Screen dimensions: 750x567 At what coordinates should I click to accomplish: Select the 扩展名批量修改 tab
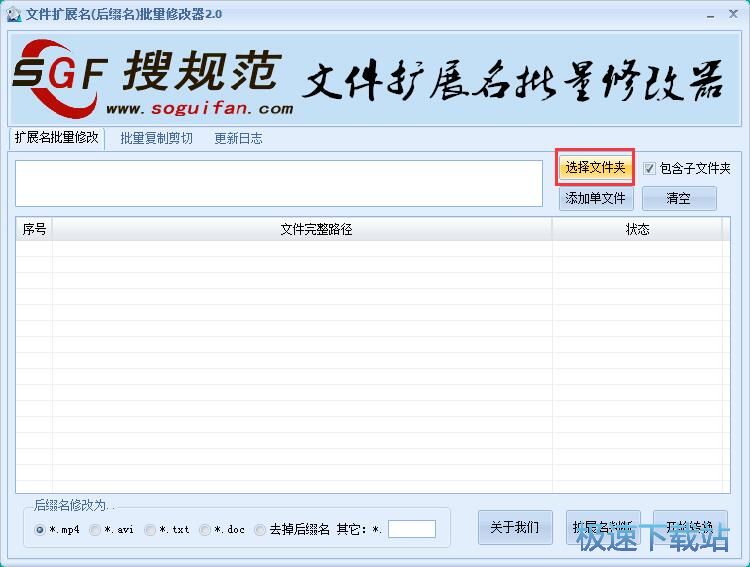(56, 138)
